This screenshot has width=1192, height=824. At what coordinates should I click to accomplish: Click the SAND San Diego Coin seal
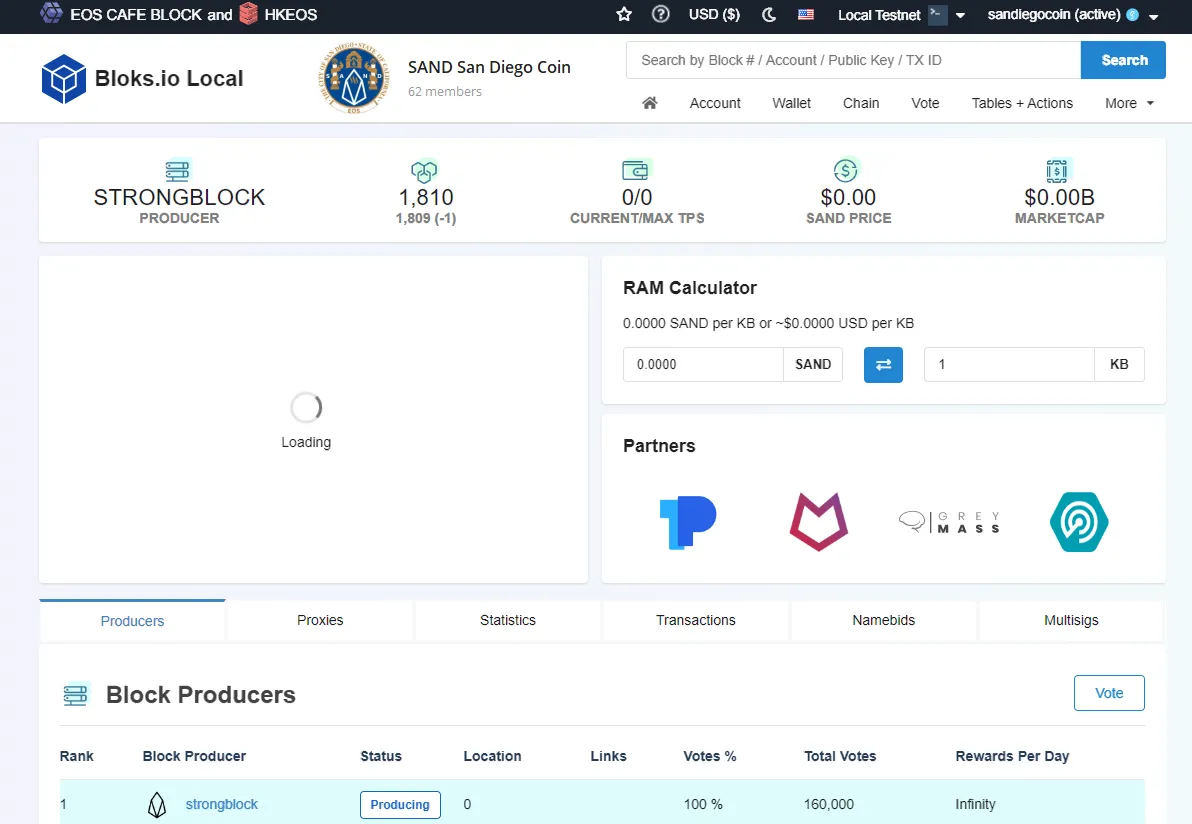353,79
